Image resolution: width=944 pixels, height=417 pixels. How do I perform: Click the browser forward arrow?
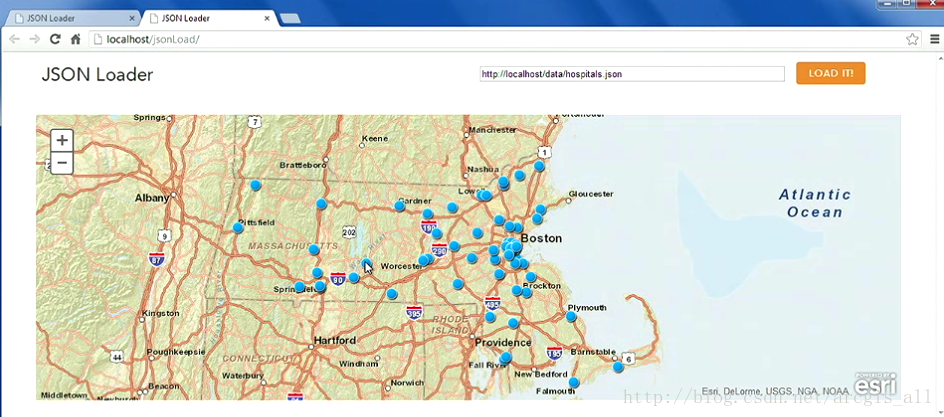pyautogui.click(x=35, y=39)
